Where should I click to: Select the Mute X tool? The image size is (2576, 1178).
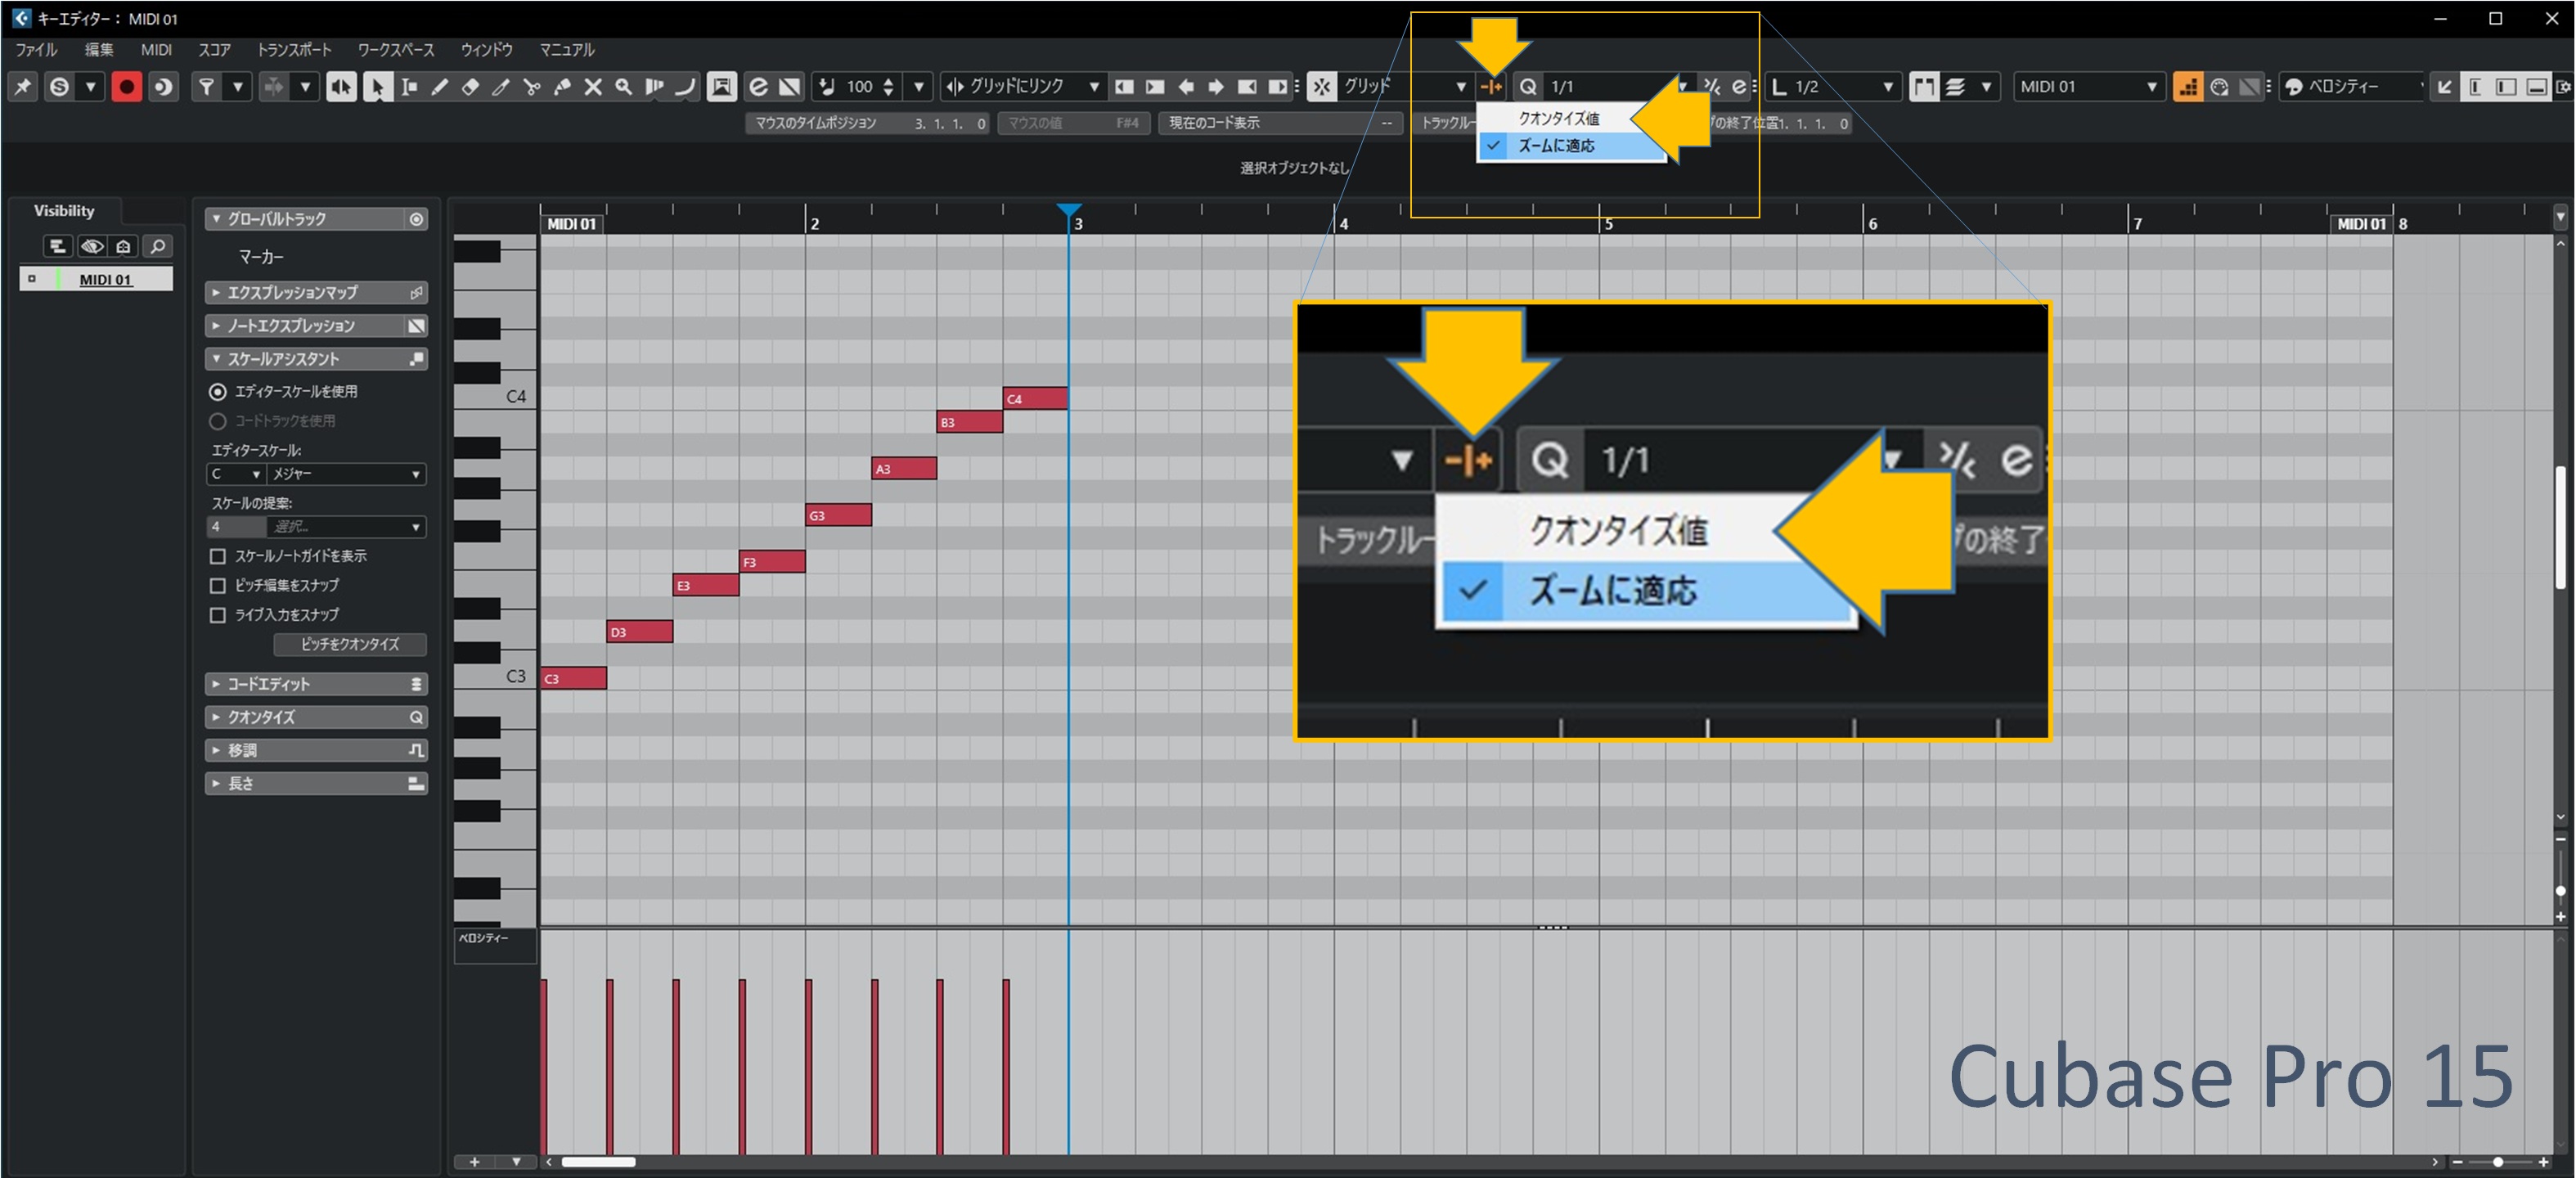coord(593,87)
